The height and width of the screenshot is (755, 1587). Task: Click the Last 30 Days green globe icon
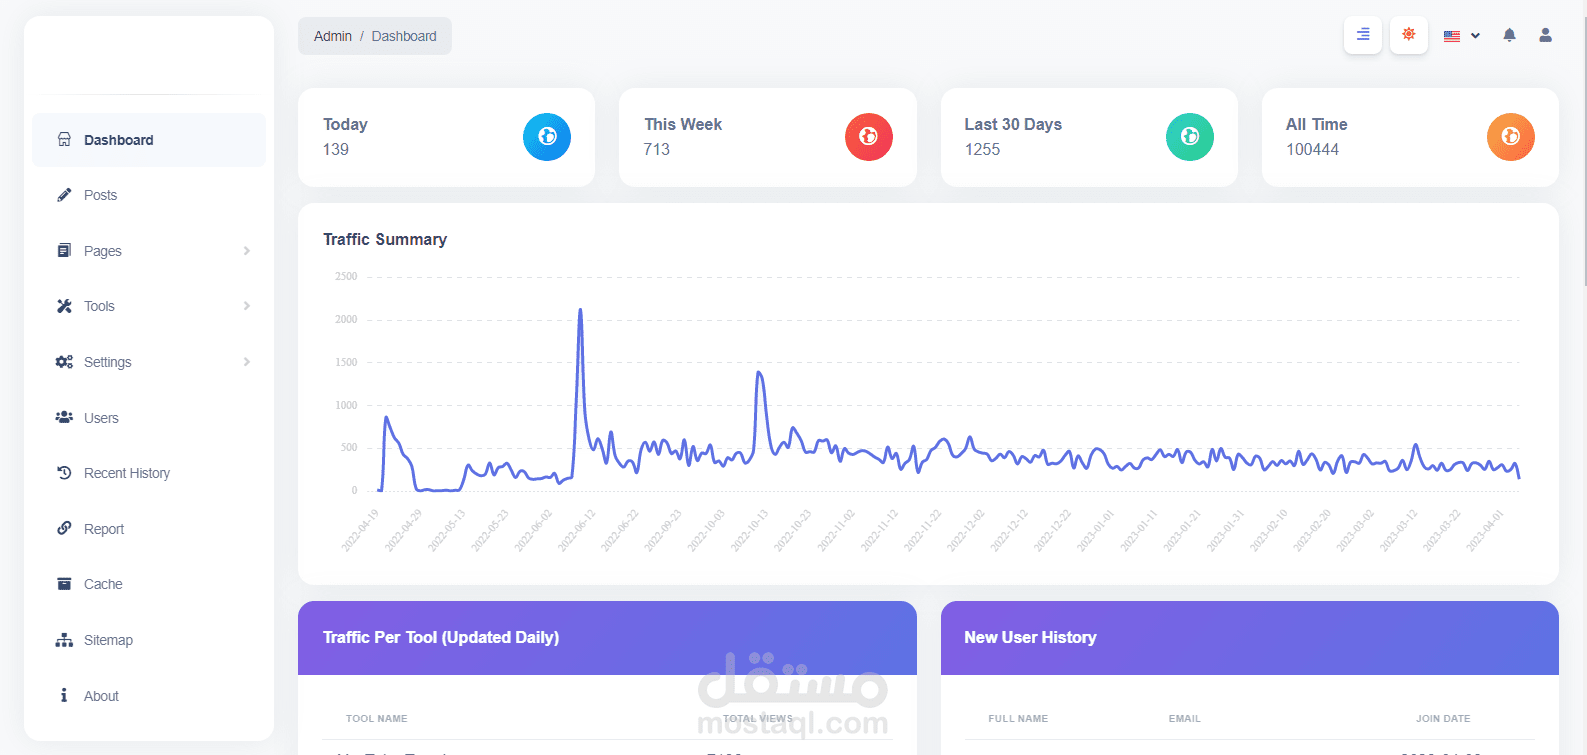(x=1190, y=137)
